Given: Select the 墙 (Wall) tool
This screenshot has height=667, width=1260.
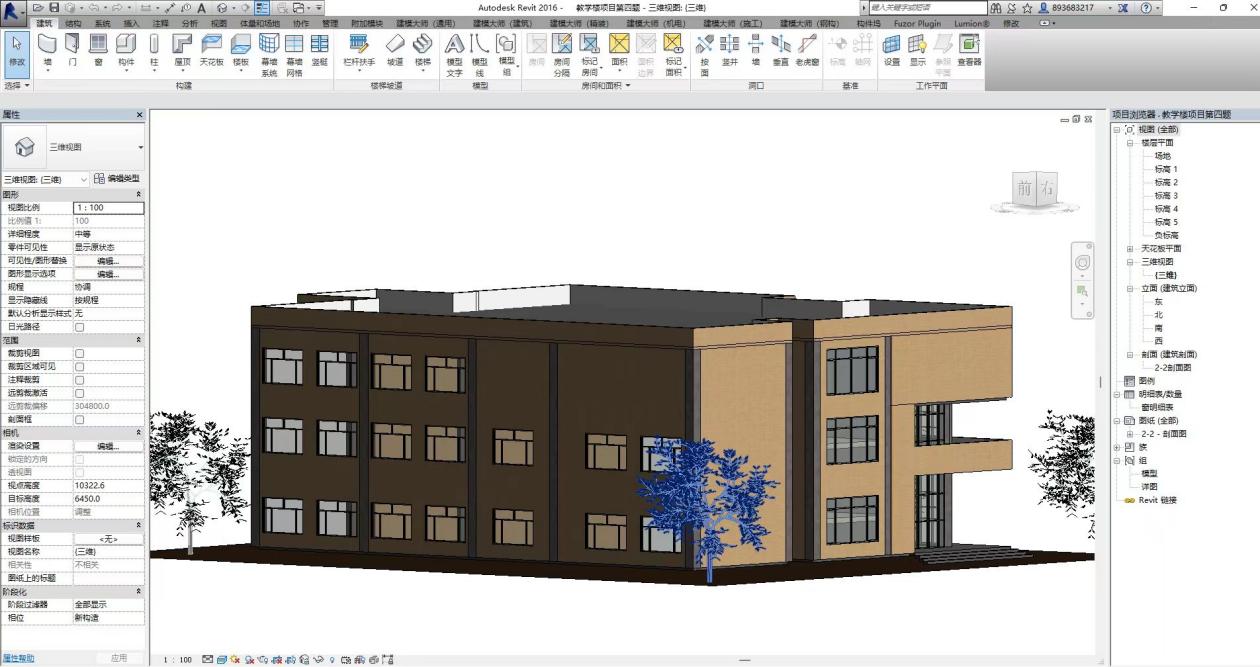Looking at the screenshot, I should point(47,49).
